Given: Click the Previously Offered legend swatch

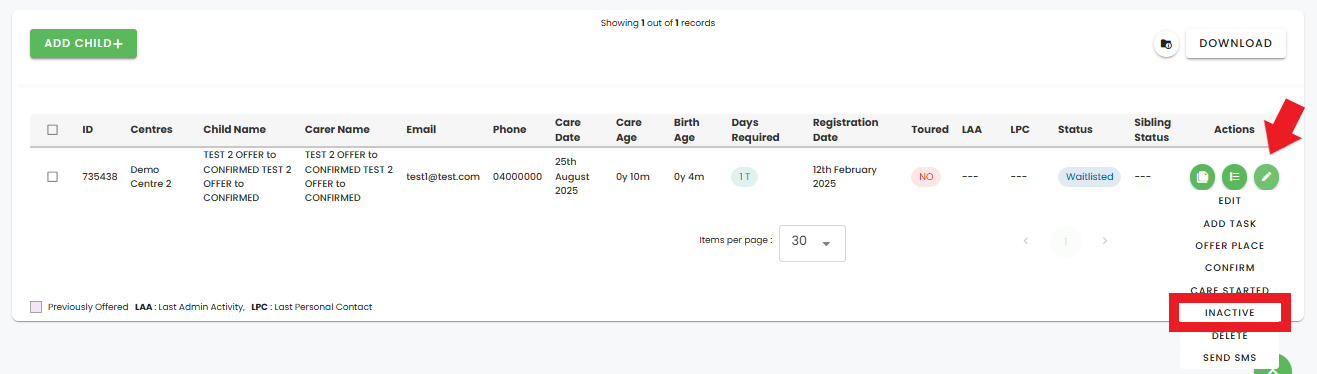Looking at the screenshot, I should point(36,307).
